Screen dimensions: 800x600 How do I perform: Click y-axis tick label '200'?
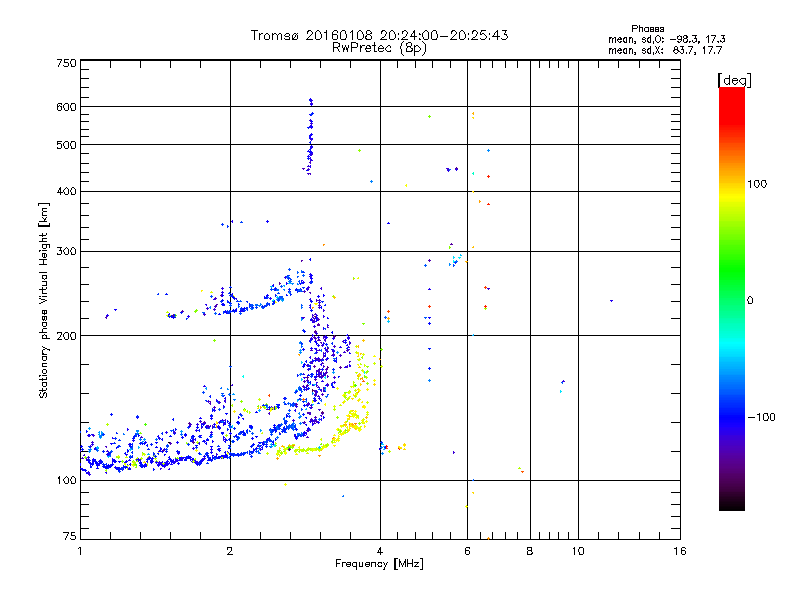pyautogui.click(x=67, y=336)
